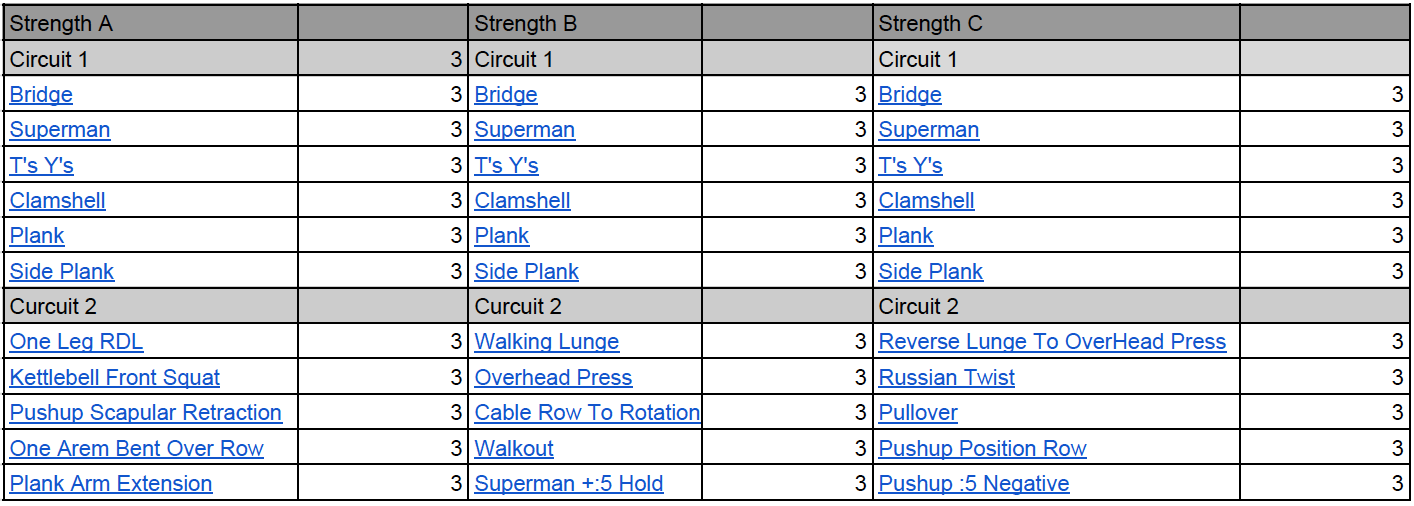Open the Reverse Lunge To OverHead Press link
The height and width of the screenshot is (506, 1414).
point(1052,342)
